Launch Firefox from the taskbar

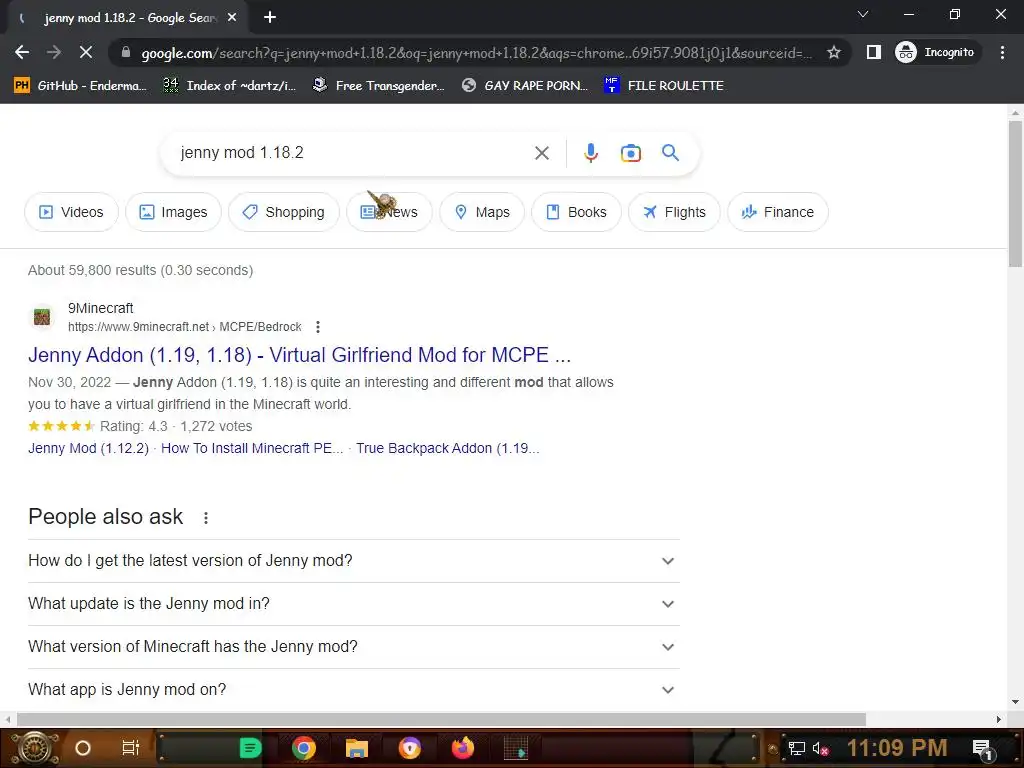click(x=463, y=748)
